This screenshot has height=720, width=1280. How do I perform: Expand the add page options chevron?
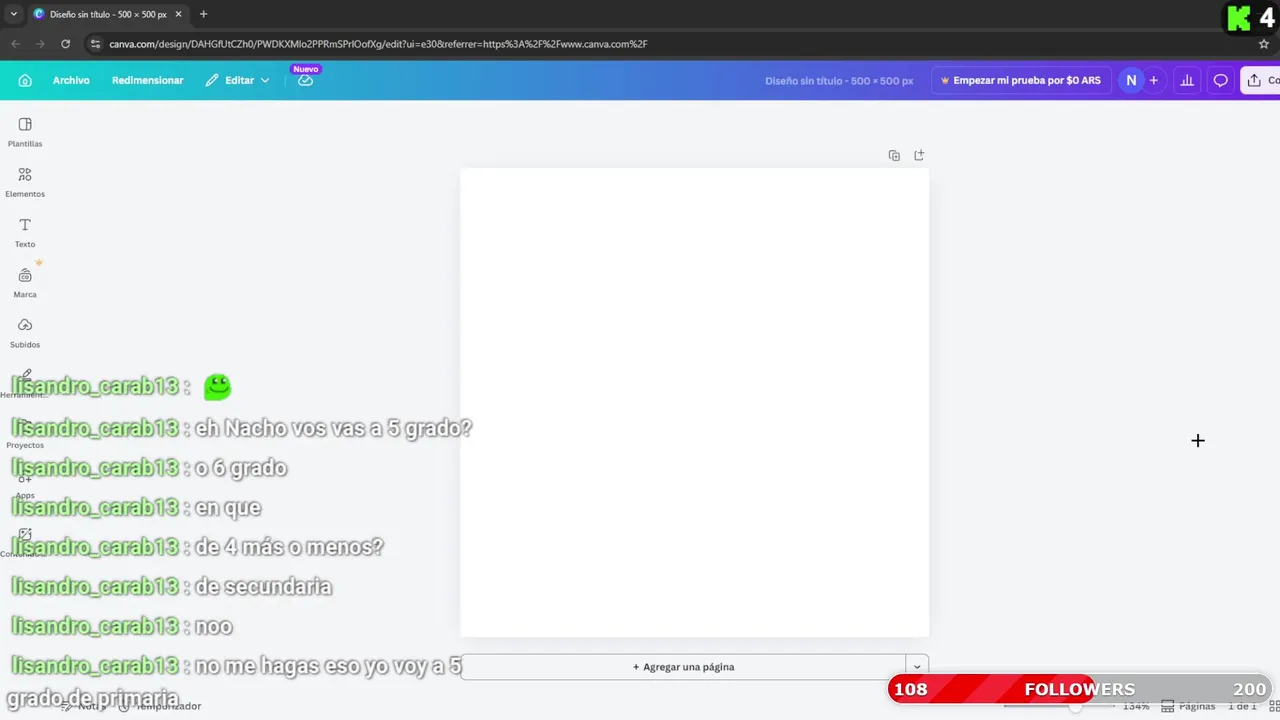917,667
